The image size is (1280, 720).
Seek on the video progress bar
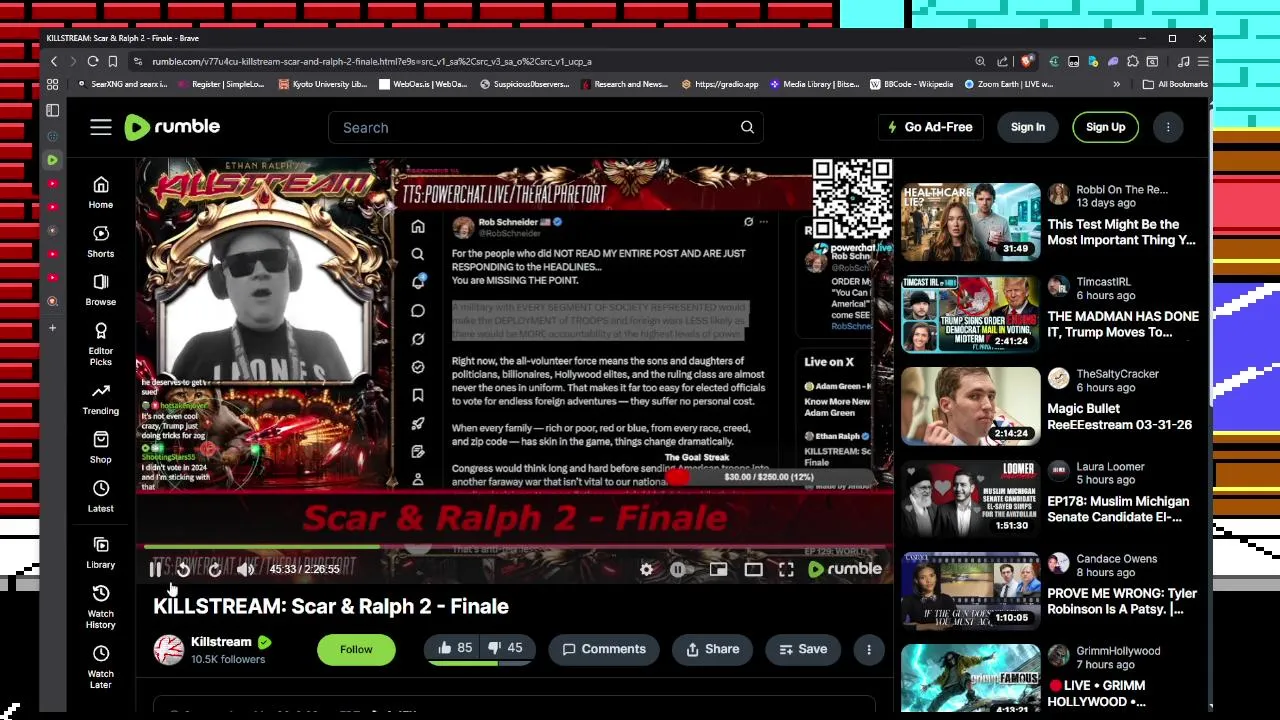tap(514, 547)
